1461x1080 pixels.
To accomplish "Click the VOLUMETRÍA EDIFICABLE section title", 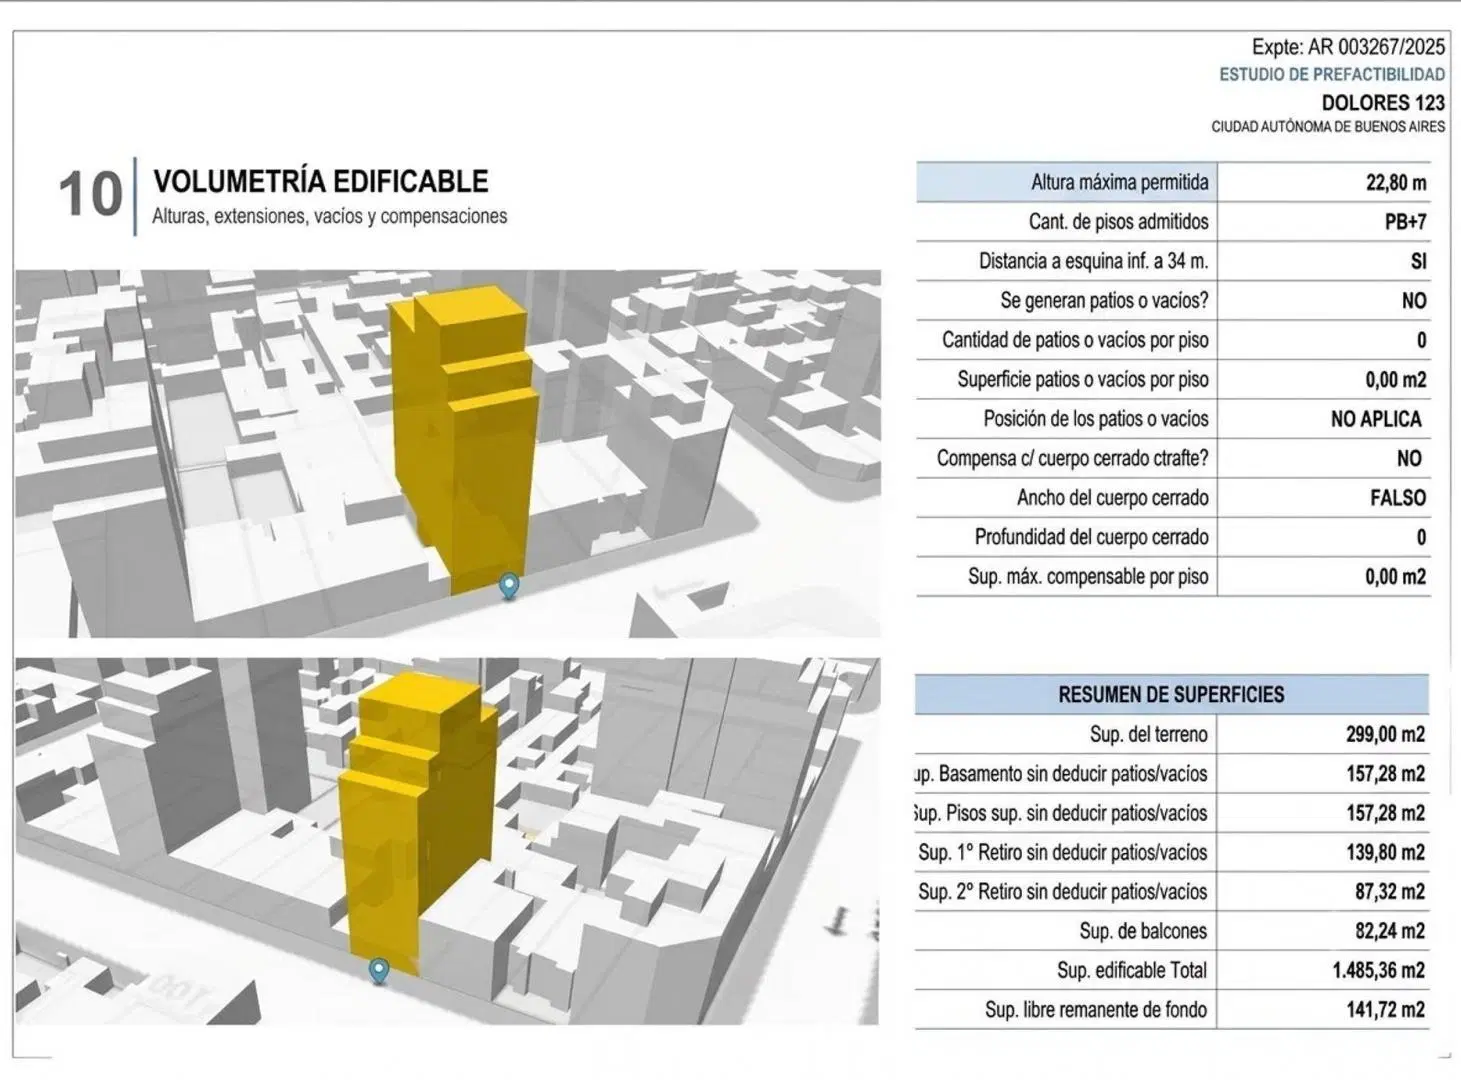I will point(321,181).
